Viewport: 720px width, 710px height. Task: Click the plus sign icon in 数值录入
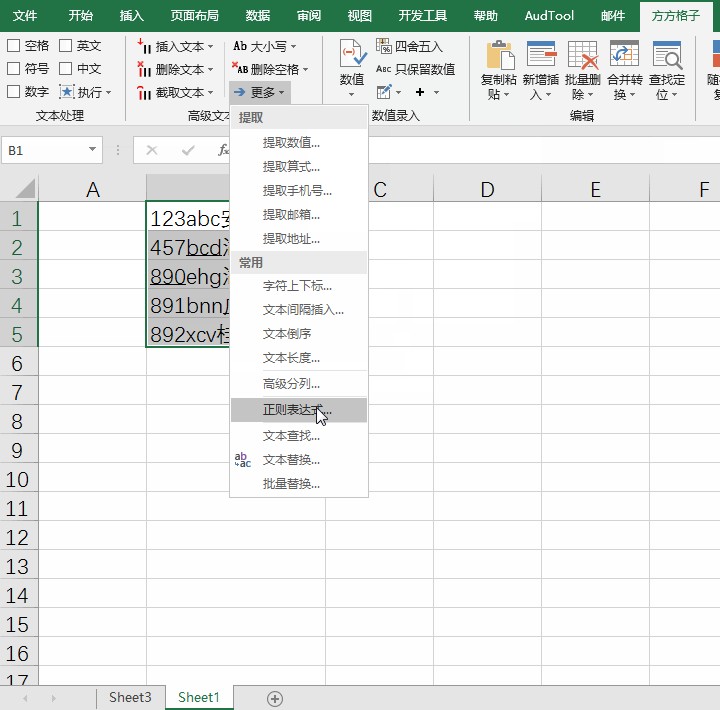coord(420,92)
